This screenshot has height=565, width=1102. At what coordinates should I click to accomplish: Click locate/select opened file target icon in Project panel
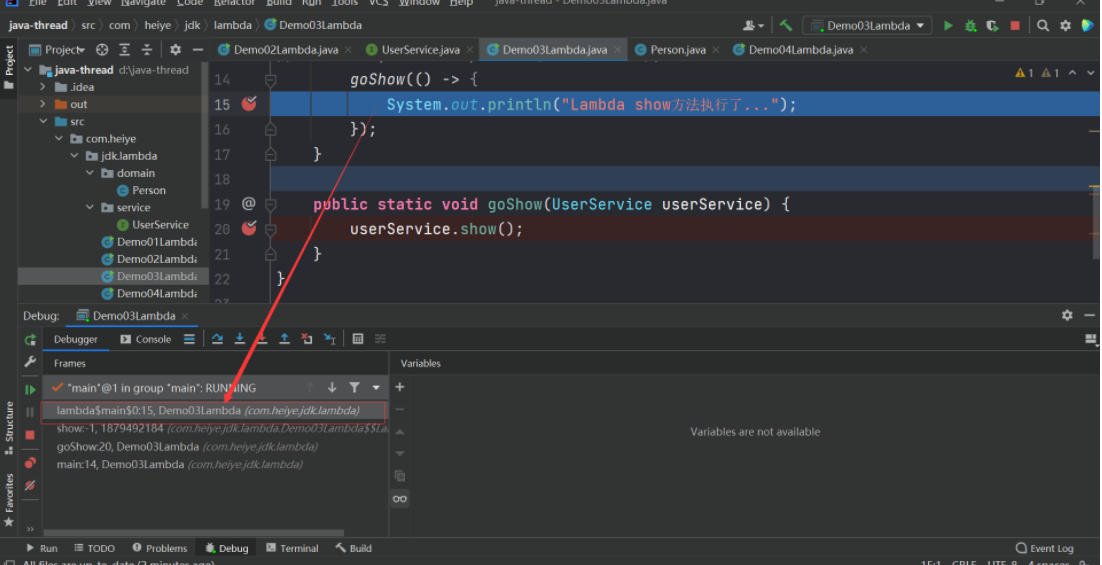click(102, 50)
